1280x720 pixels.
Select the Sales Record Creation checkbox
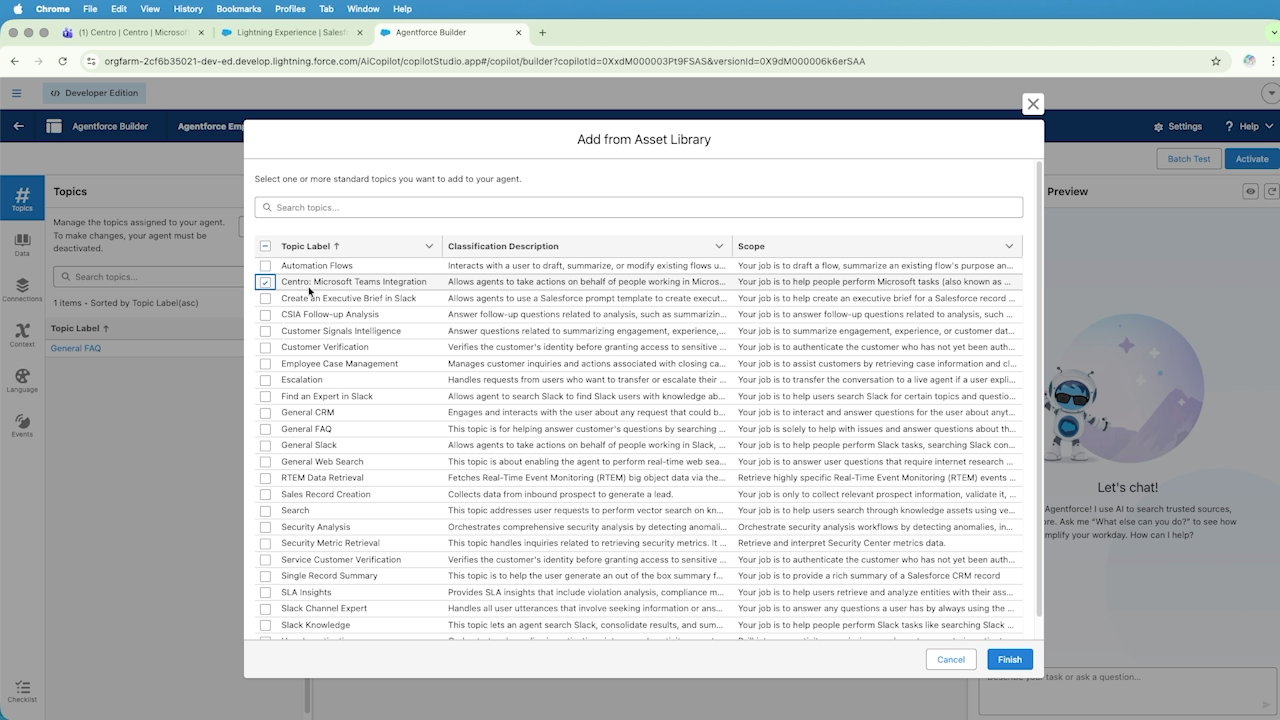(265, 494)
